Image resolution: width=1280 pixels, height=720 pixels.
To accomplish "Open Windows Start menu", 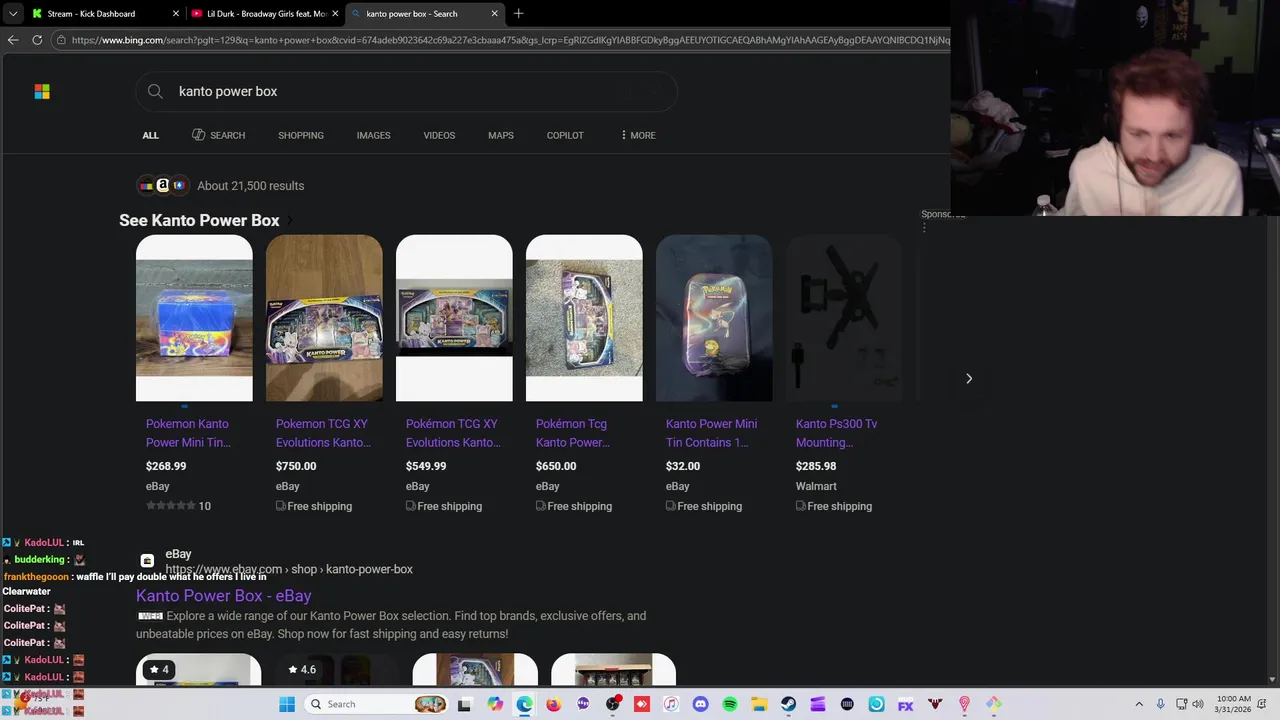I will click(x=287, y=704).
